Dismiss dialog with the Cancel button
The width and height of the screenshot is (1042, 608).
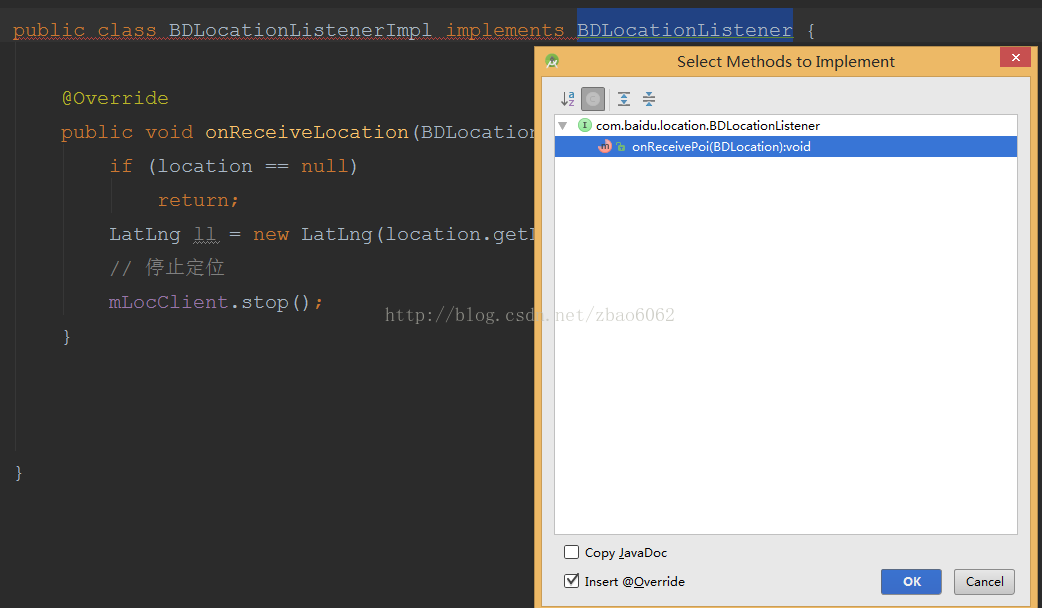[984, 581]
